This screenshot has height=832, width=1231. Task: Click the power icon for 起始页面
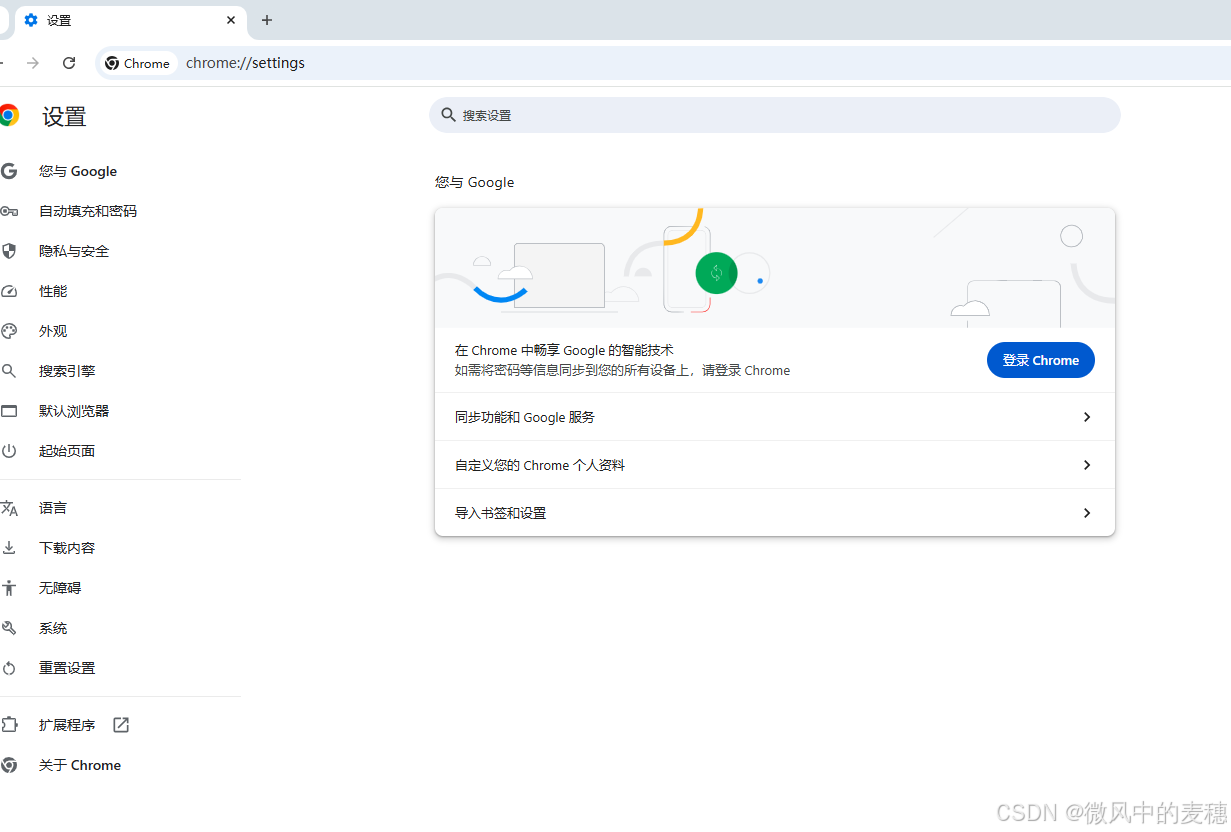(9, 451)
